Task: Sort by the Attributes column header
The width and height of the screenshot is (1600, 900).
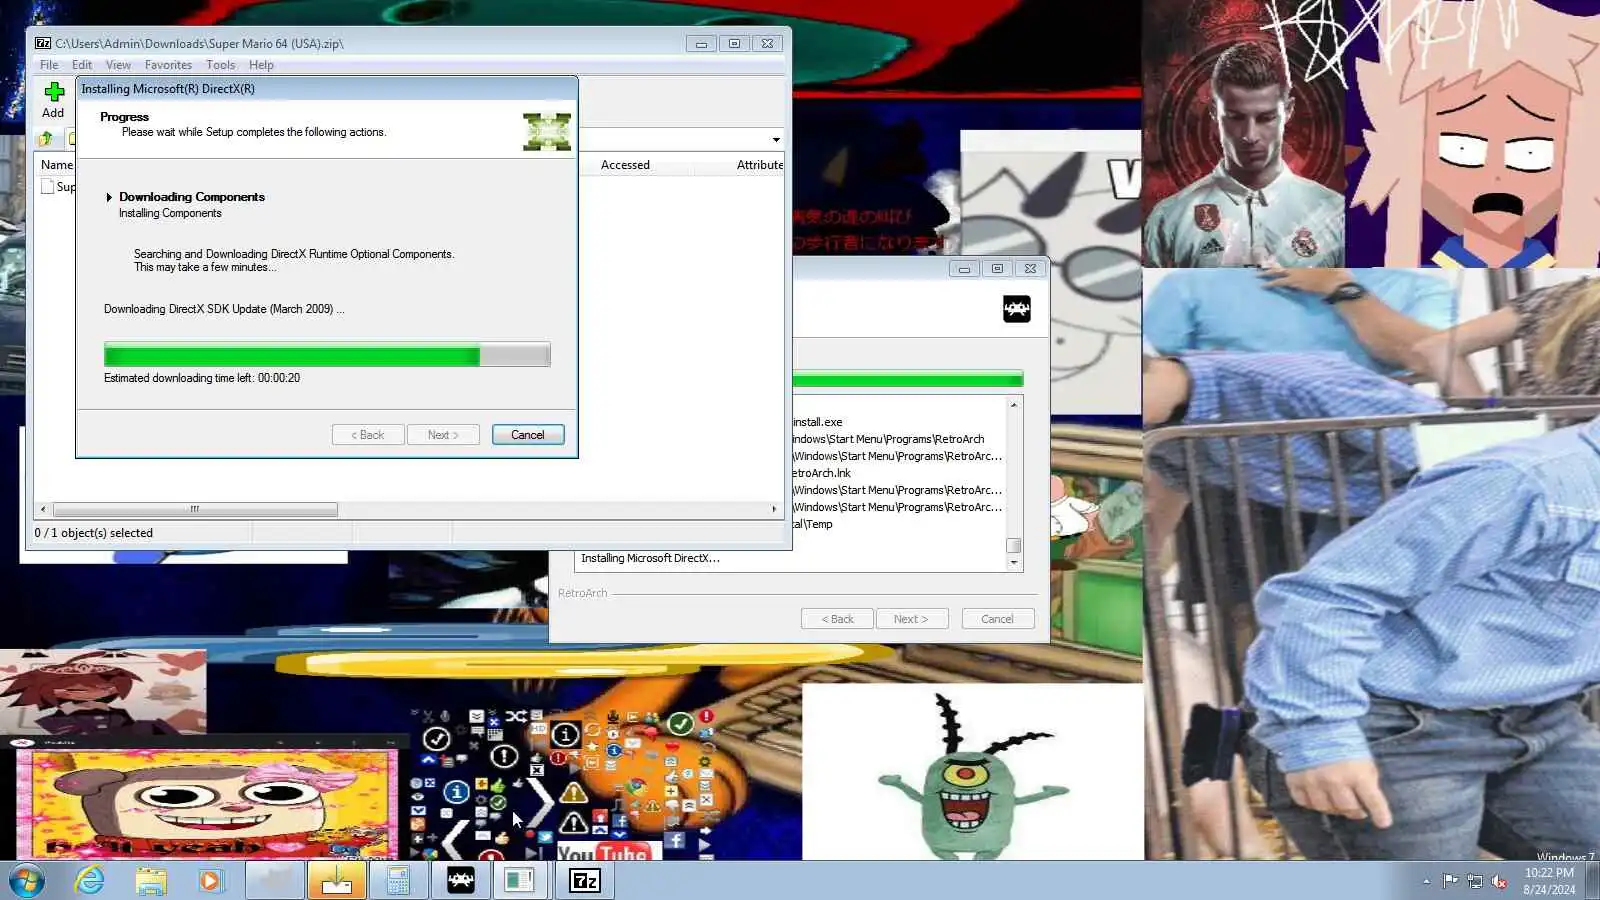Action: click(760, 165)
